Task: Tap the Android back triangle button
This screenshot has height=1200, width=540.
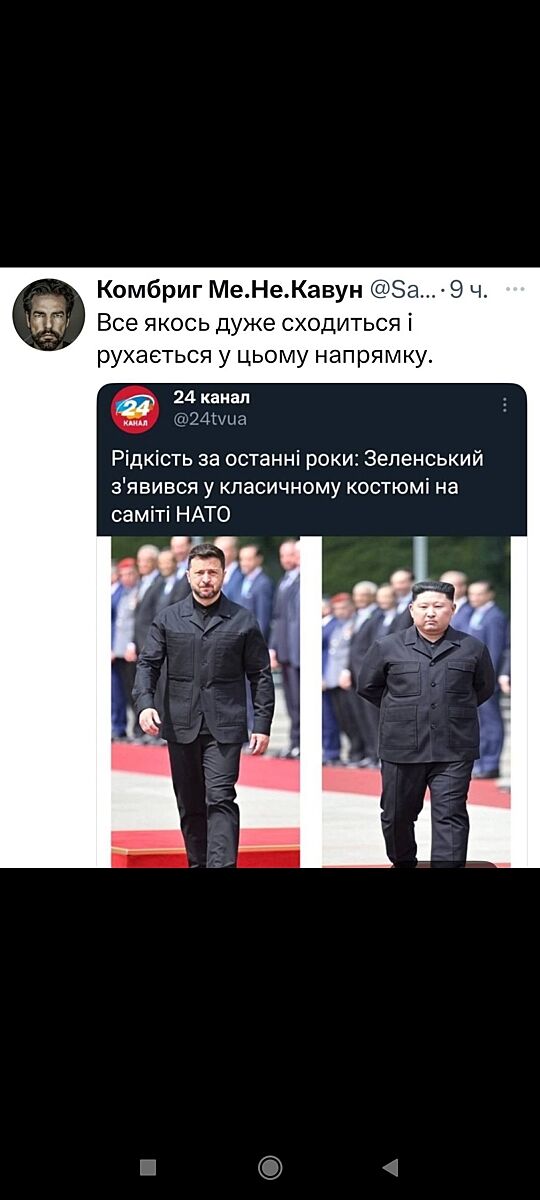Action: tap(391, 1167)
